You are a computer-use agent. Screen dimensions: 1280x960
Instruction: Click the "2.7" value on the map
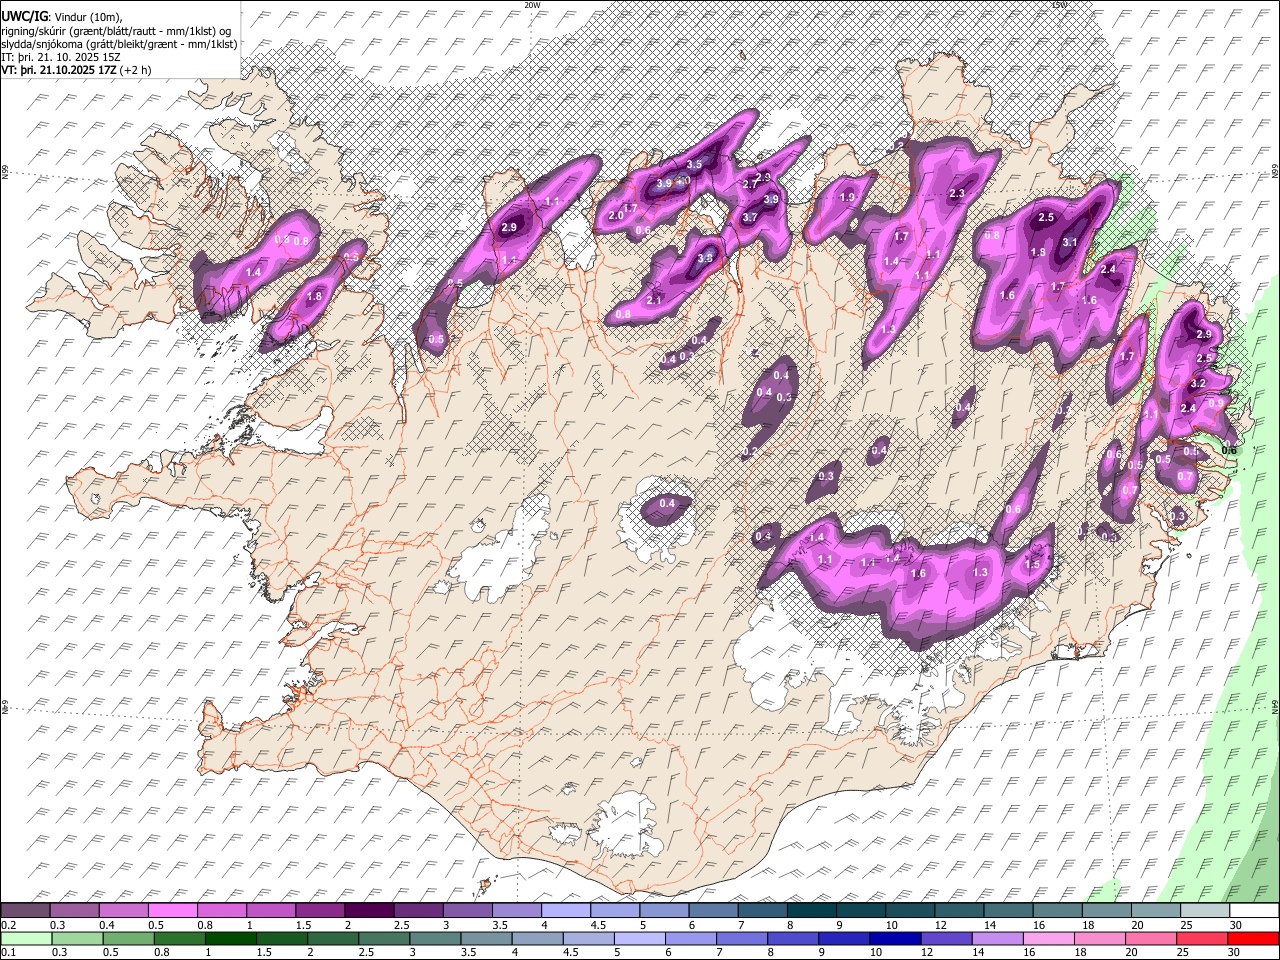[750, 184]
